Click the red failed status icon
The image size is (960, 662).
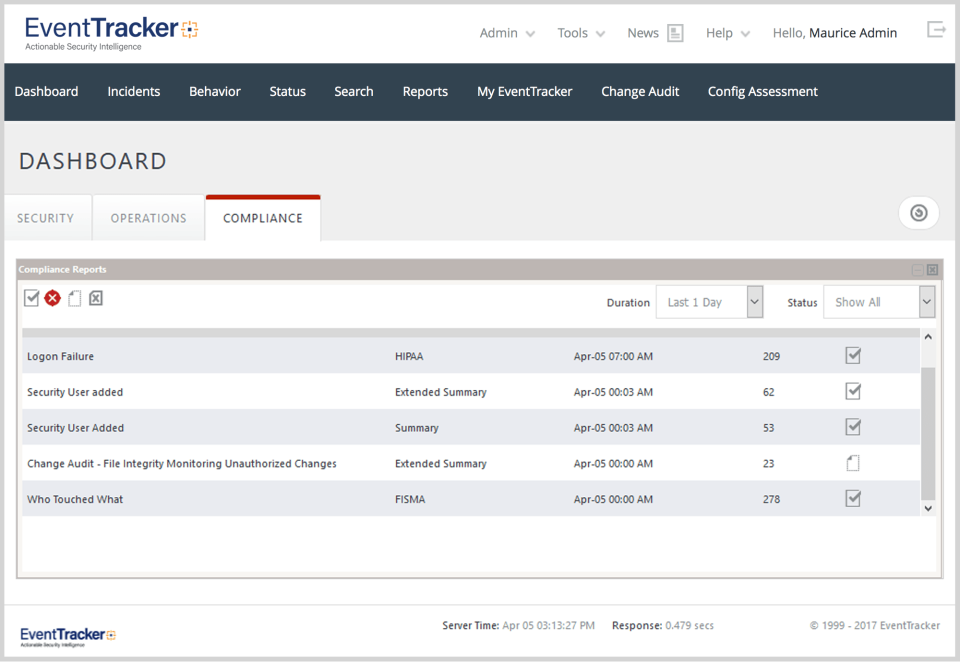point(53,298)
